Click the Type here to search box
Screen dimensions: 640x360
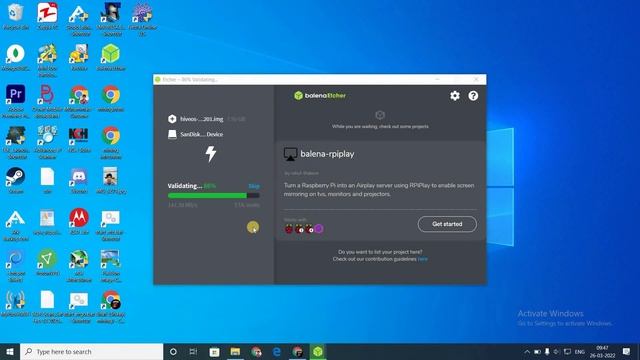91,351
